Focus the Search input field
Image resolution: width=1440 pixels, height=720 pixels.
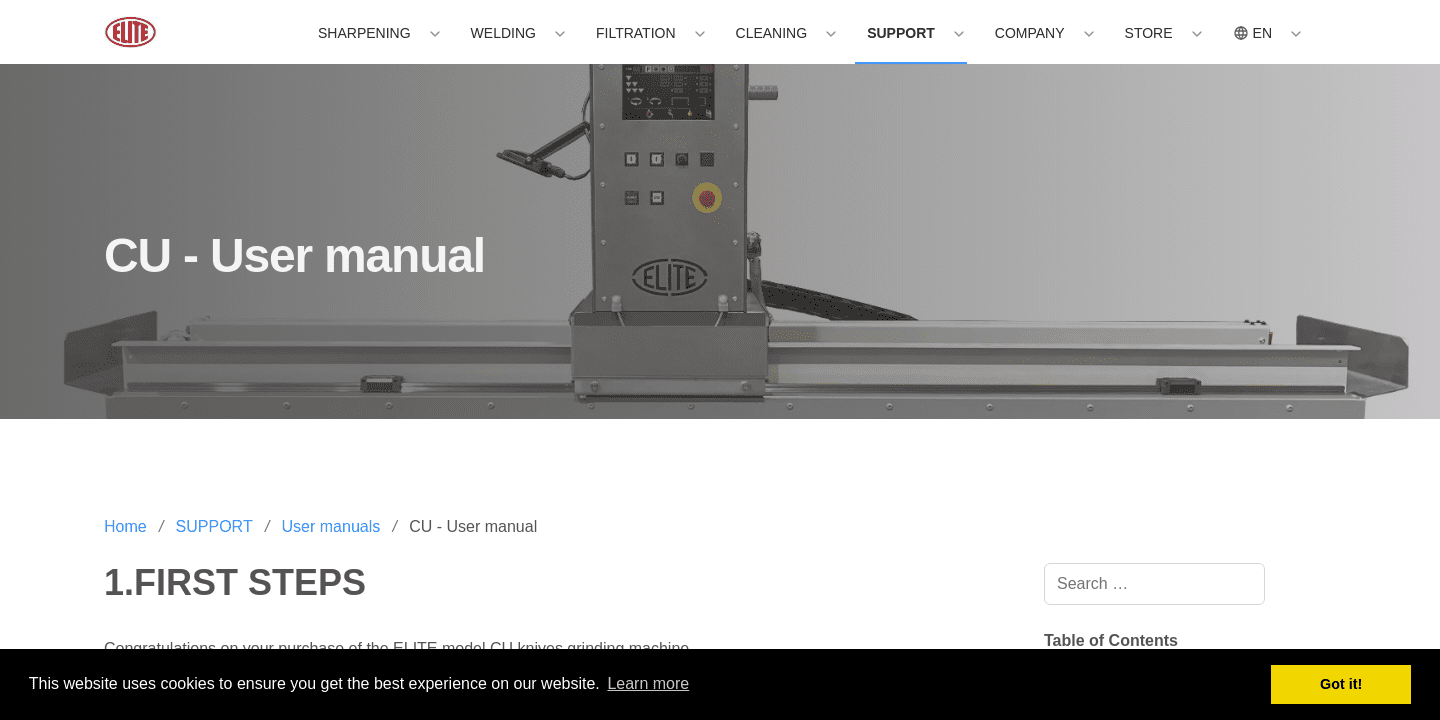tap(1154, 584)
